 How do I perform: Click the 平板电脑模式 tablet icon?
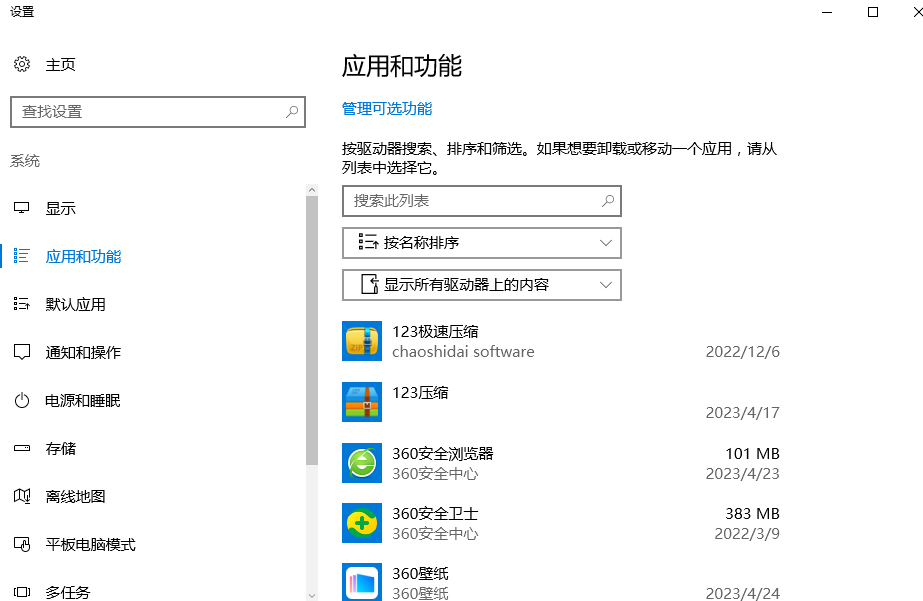click(x=22, y=544)
